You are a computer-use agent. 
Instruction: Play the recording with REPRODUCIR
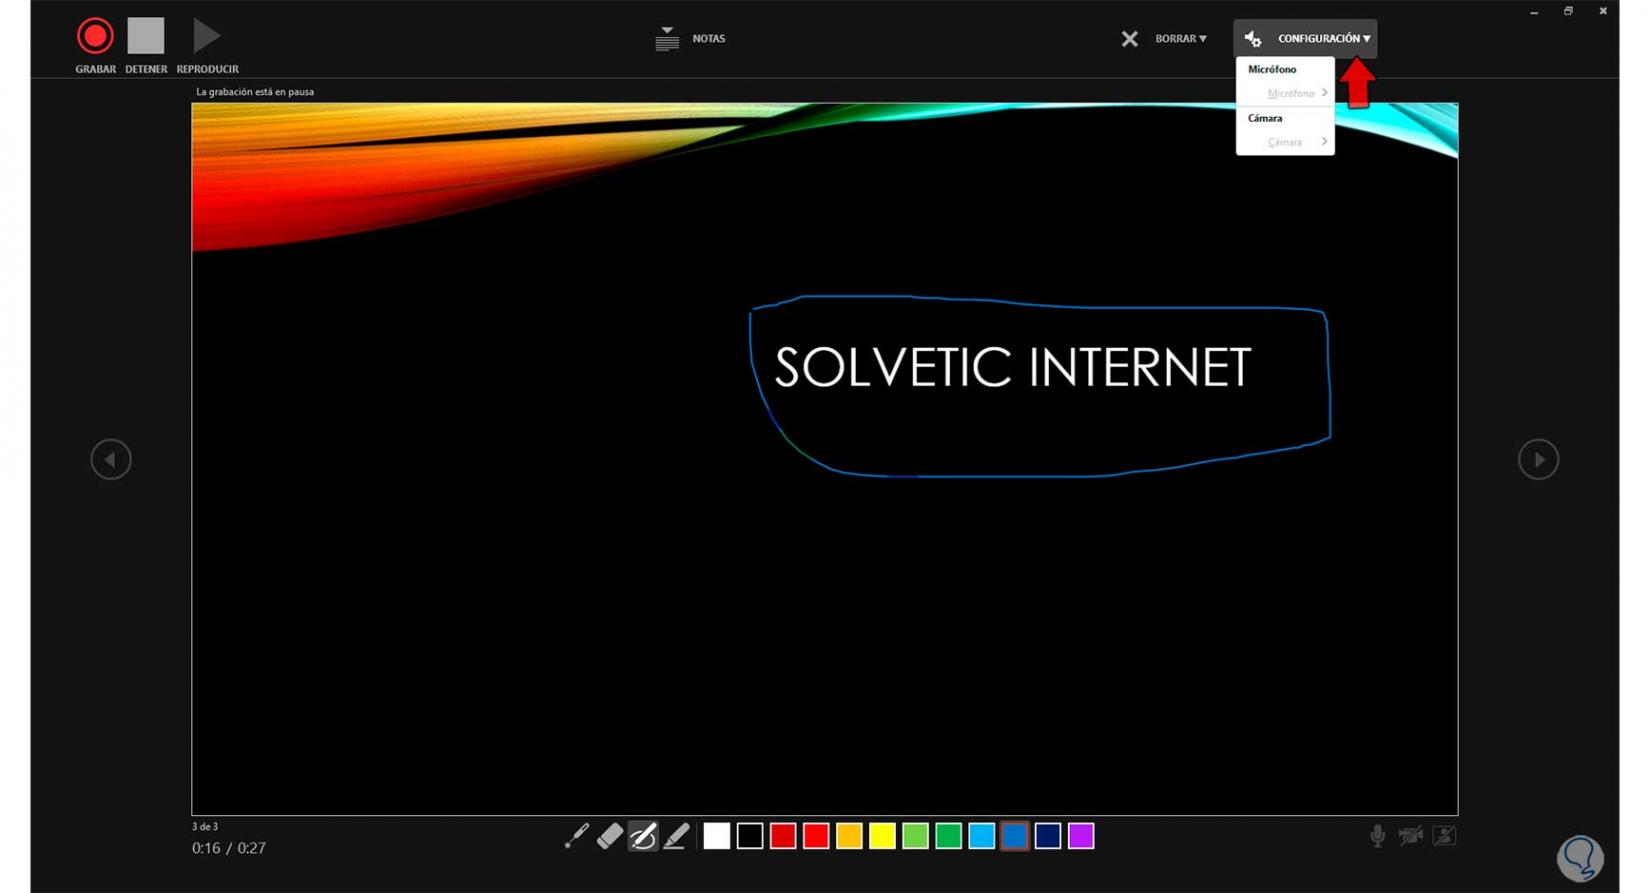pos(207,45)
